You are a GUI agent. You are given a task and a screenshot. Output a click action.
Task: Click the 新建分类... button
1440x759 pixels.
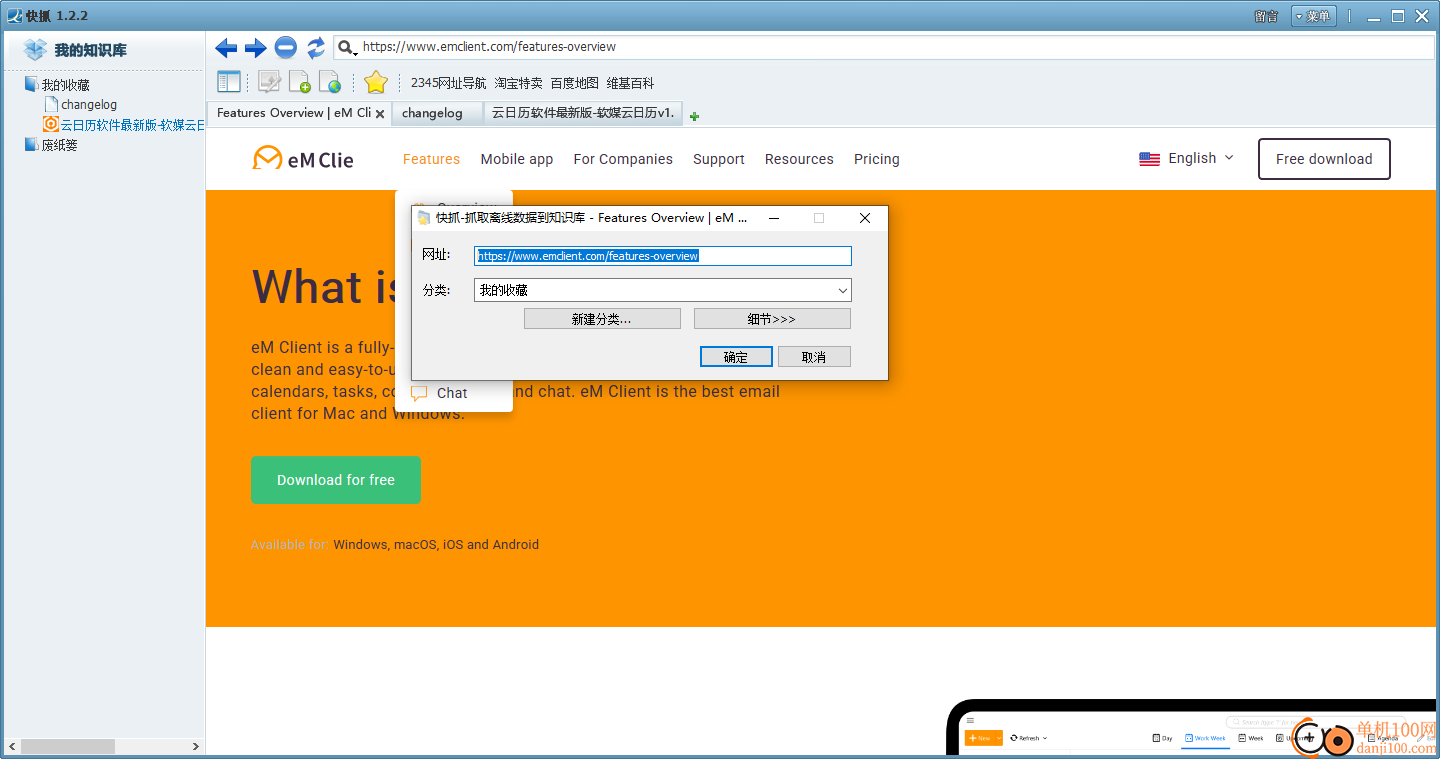pos(602,319)
